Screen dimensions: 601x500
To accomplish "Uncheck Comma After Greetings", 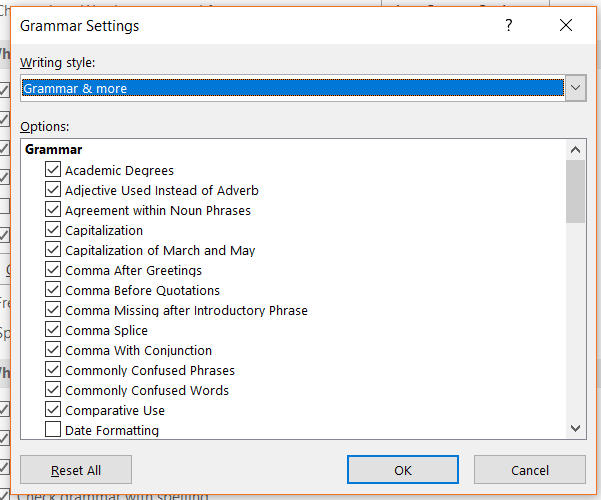I will (53, 270).
